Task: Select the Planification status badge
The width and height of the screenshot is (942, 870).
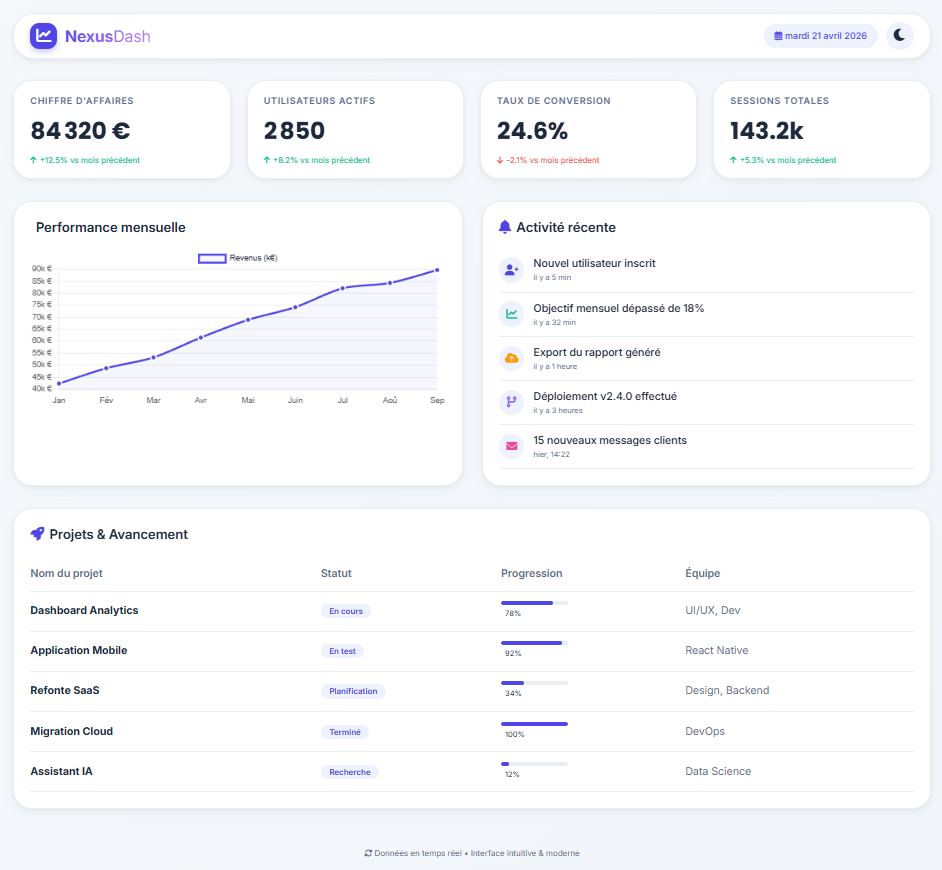Action: tap(353, 691)
